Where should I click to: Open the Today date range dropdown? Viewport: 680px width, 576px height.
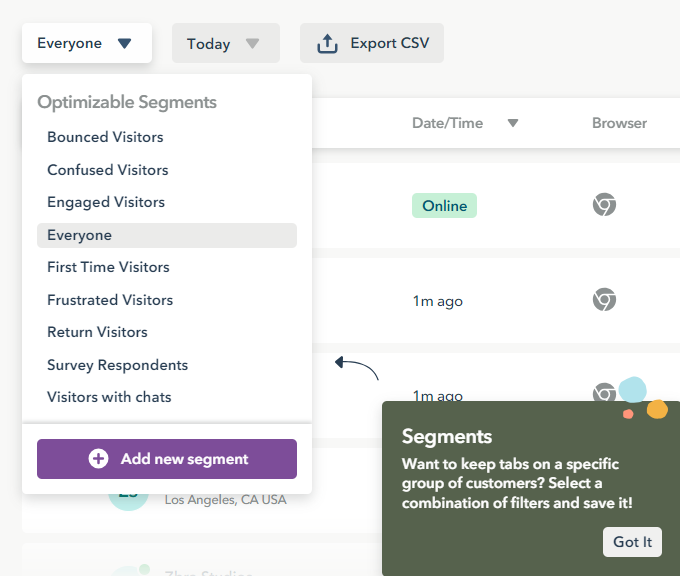[x=226, y=43]
